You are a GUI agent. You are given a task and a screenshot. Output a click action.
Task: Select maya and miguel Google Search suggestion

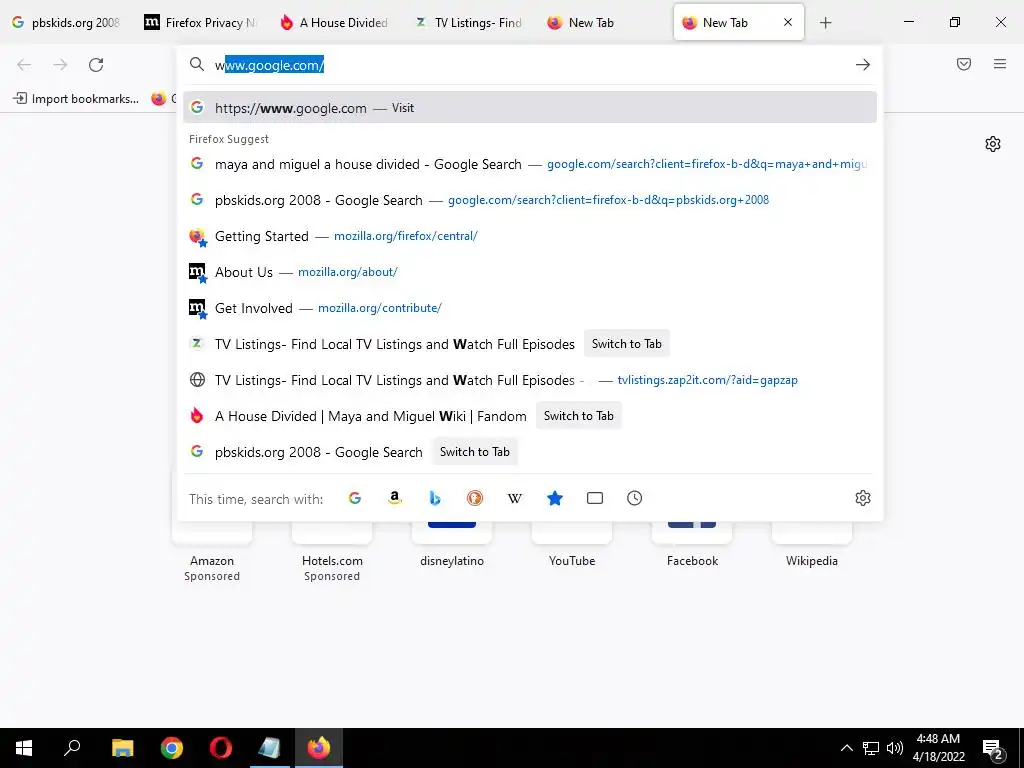[530, 164]
